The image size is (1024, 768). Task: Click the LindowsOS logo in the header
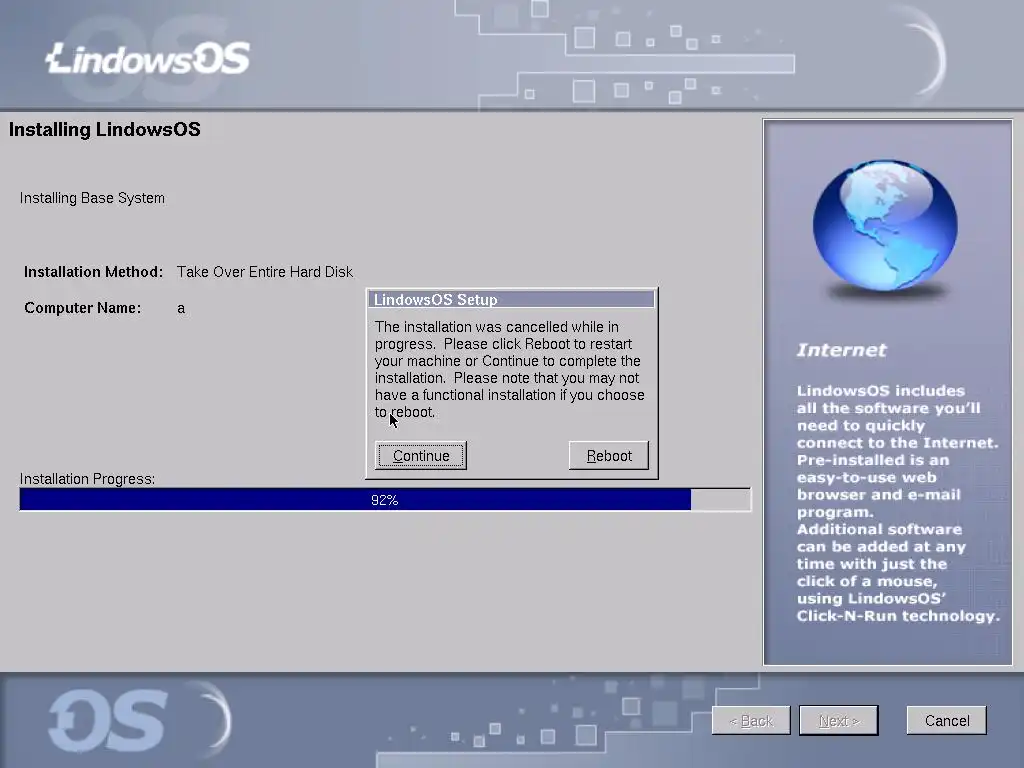click(148, 58)
